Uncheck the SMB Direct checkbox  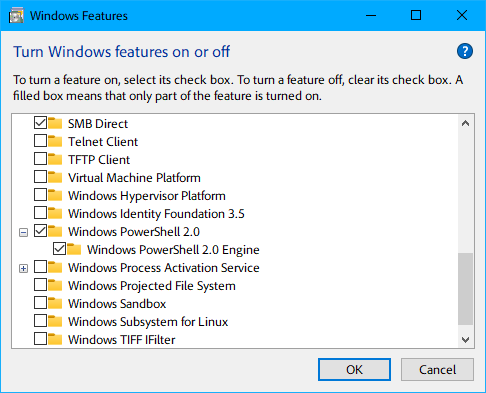(x=40, y=123)
